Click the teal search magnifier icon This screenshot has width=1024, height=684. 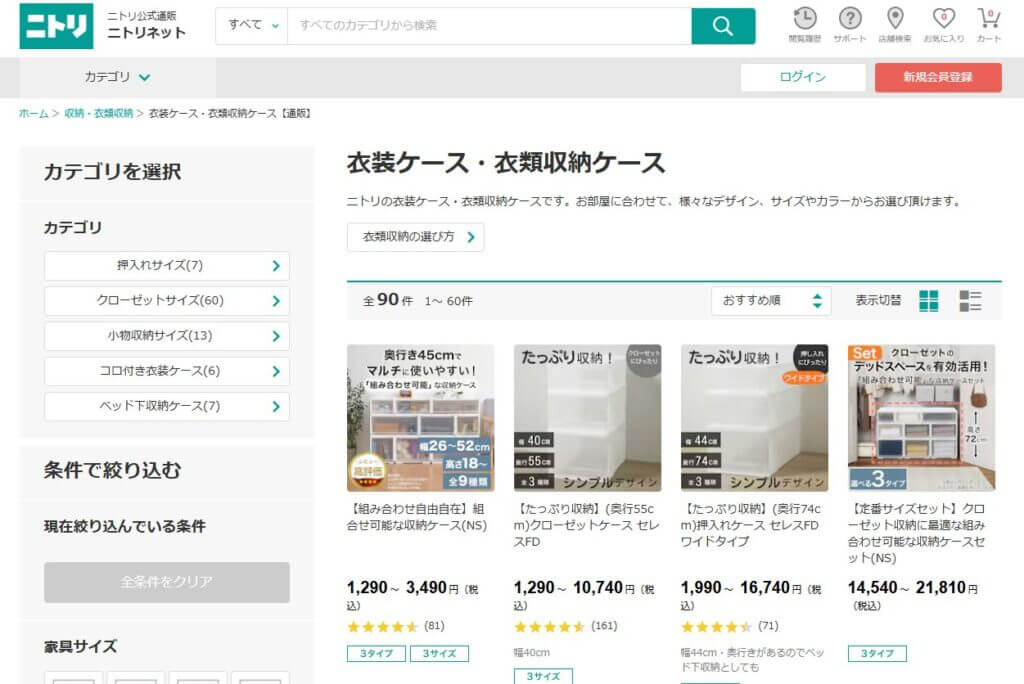723,24
